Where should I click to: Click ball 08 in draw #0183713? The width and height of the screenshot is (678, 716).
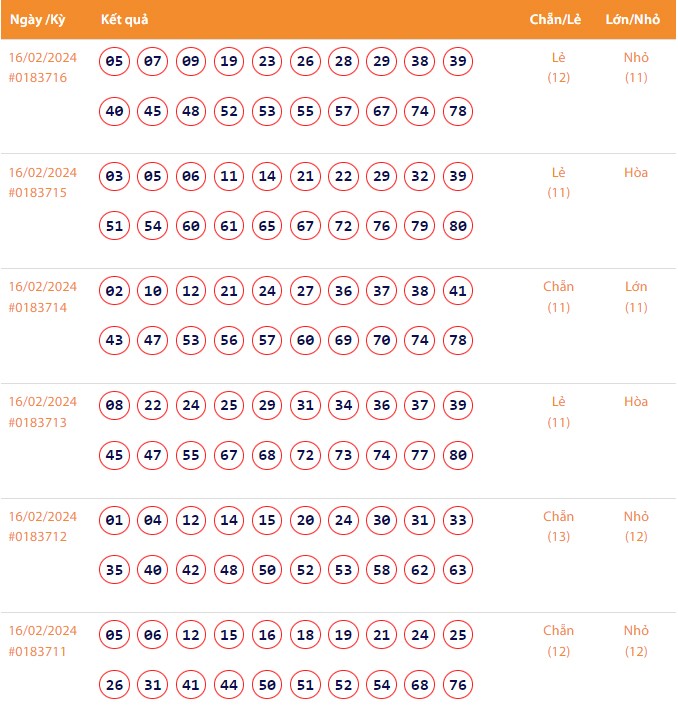115,406
